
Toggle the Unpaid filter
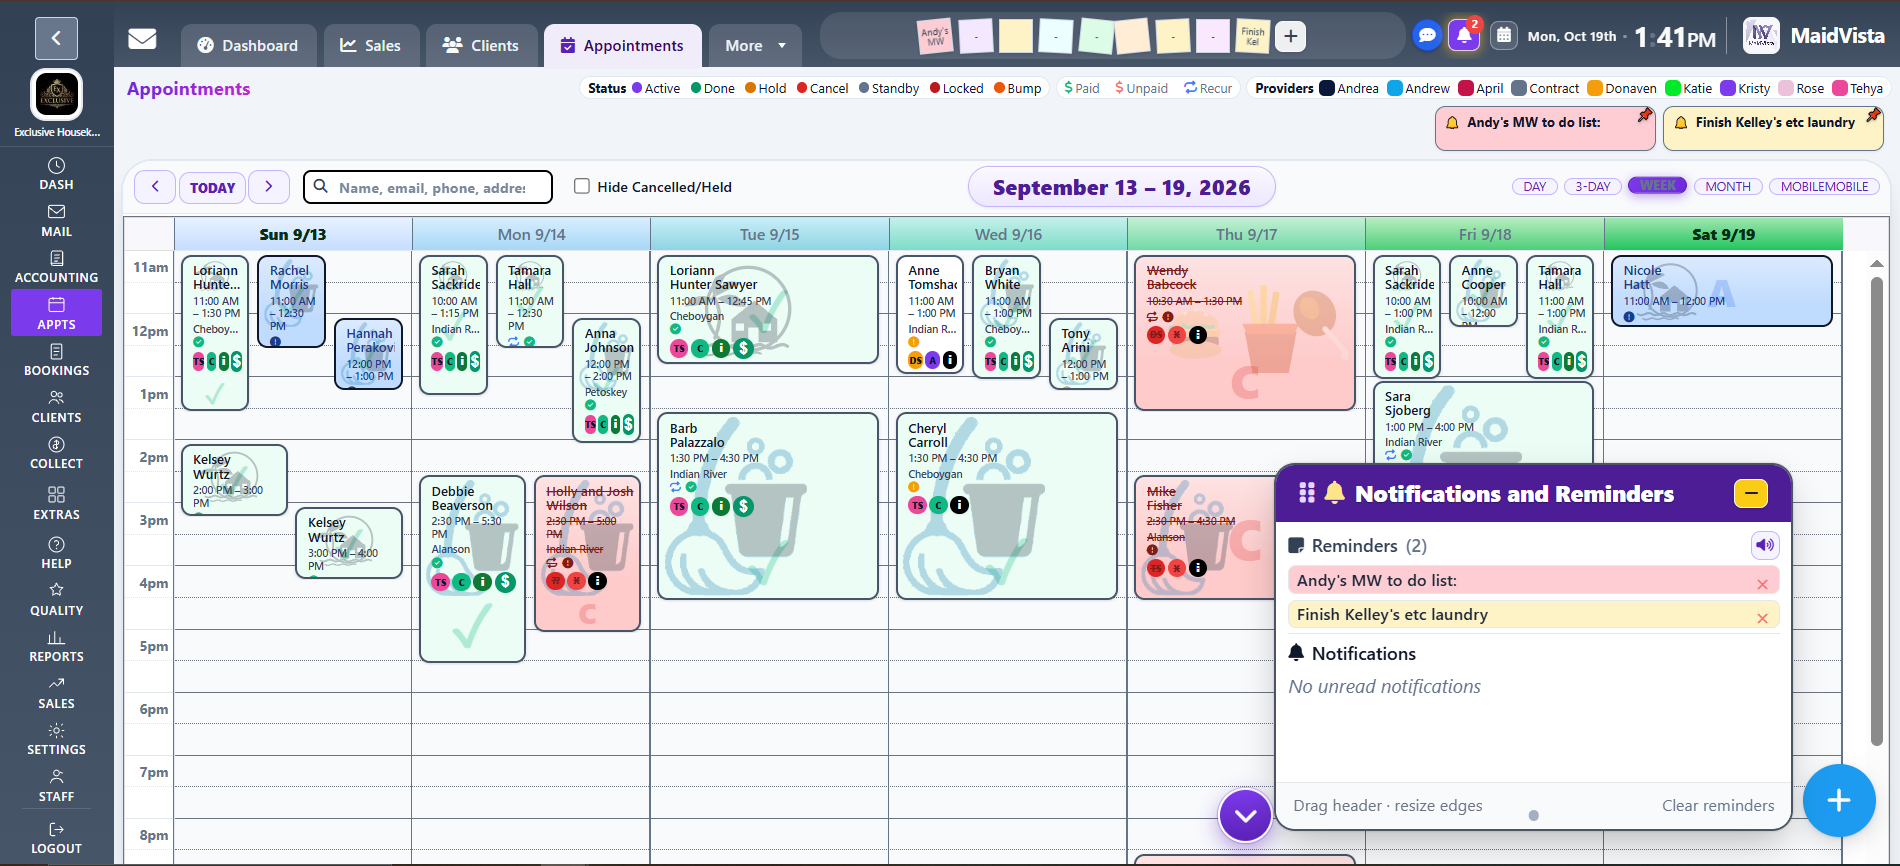coord(1141,88)
